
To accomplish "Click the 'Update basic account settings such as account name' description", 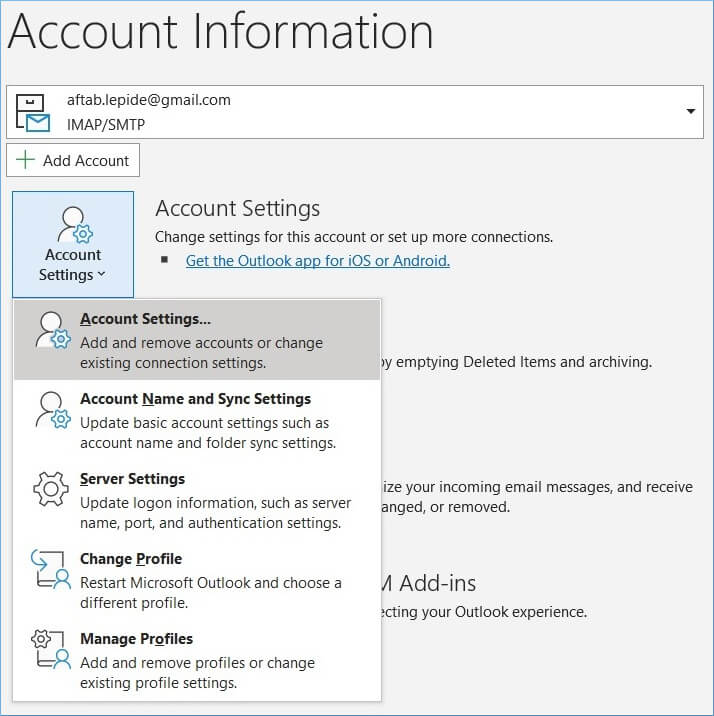I will pos(208,433).
